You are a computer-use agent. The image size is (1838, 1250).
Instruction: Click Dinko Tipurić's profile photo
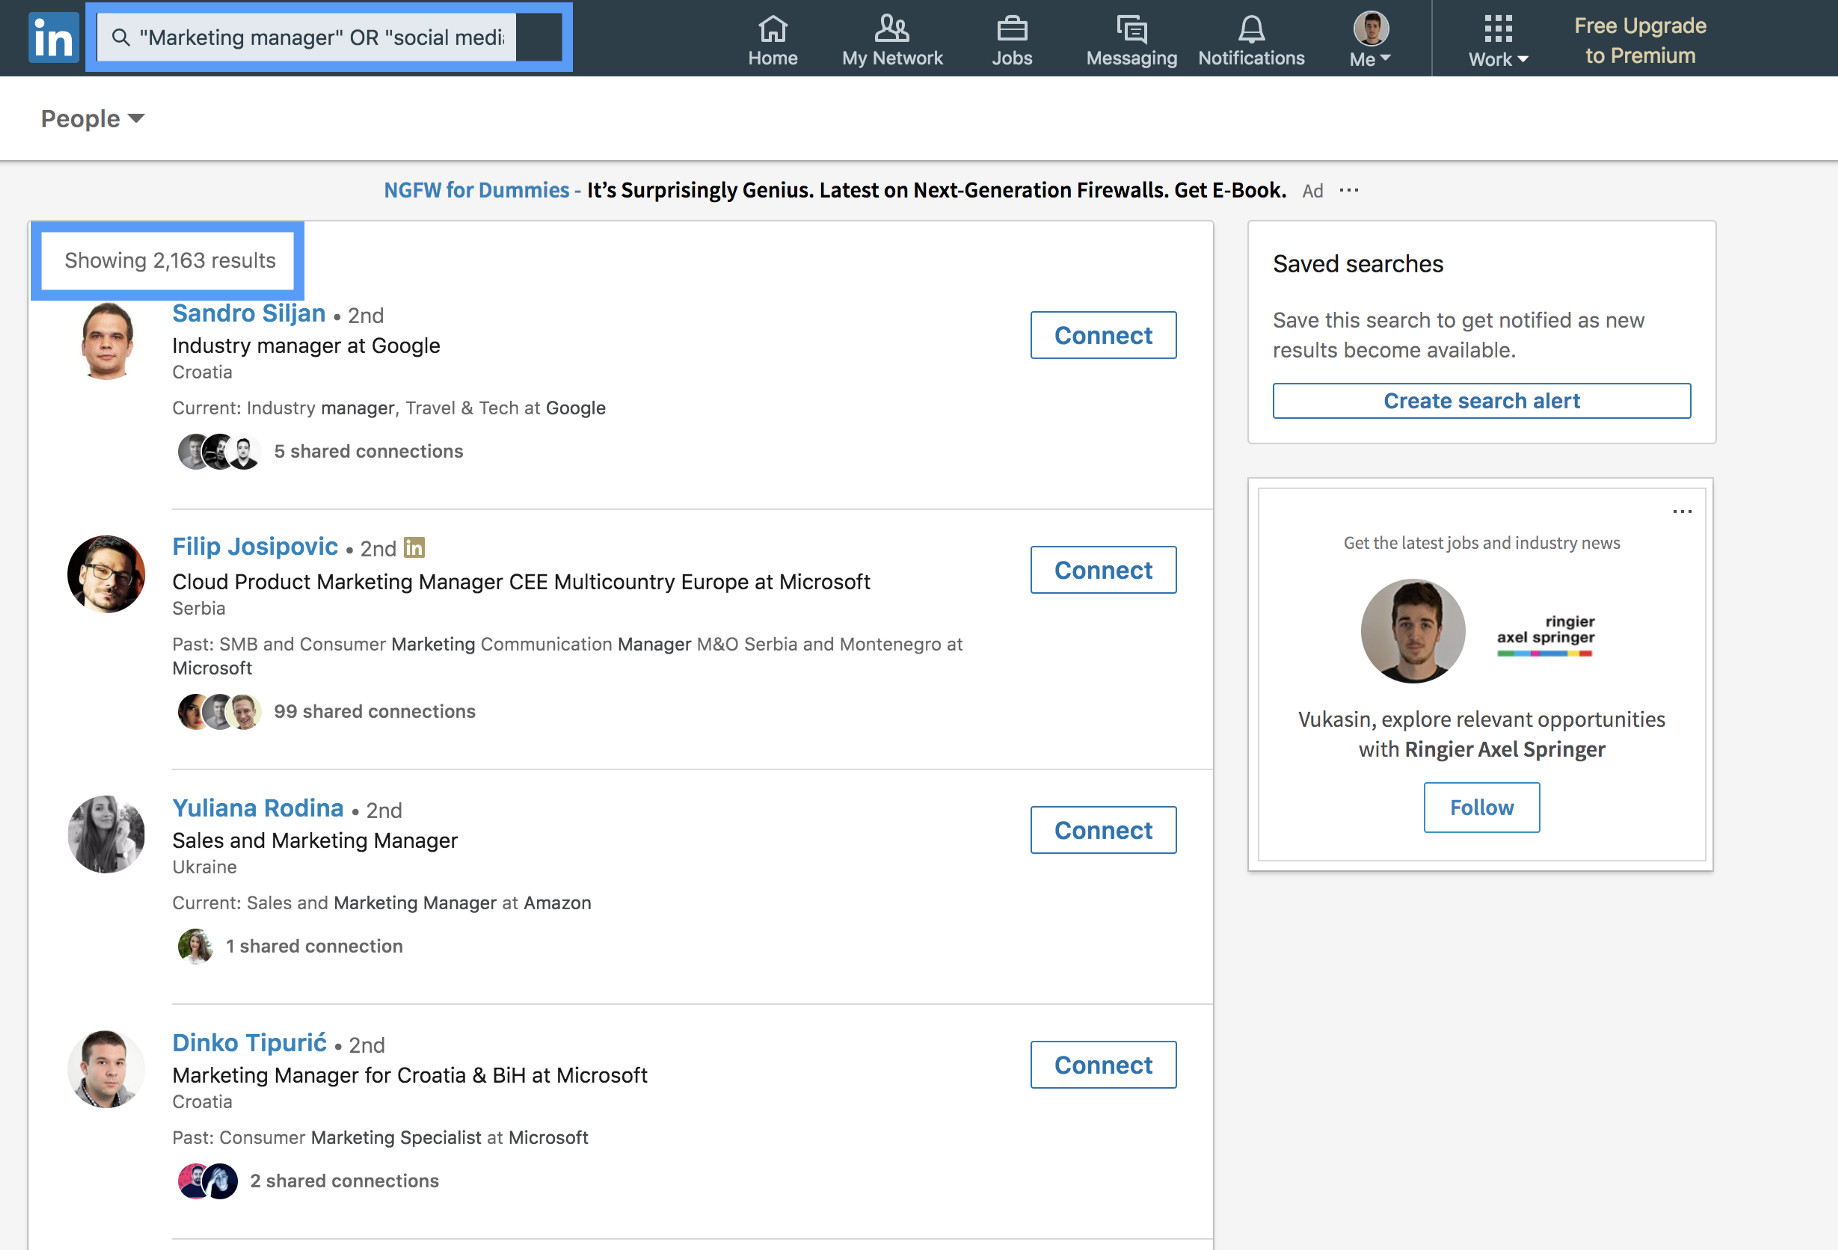[x=106, y=1069]
